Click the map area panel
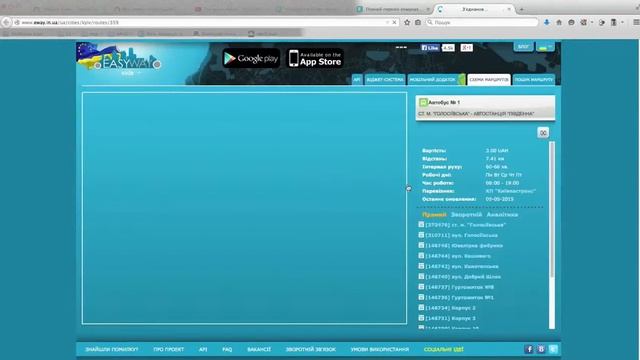The height and width of the screenshot is (360, 640). pyautogui.click(x=244, y=208)
